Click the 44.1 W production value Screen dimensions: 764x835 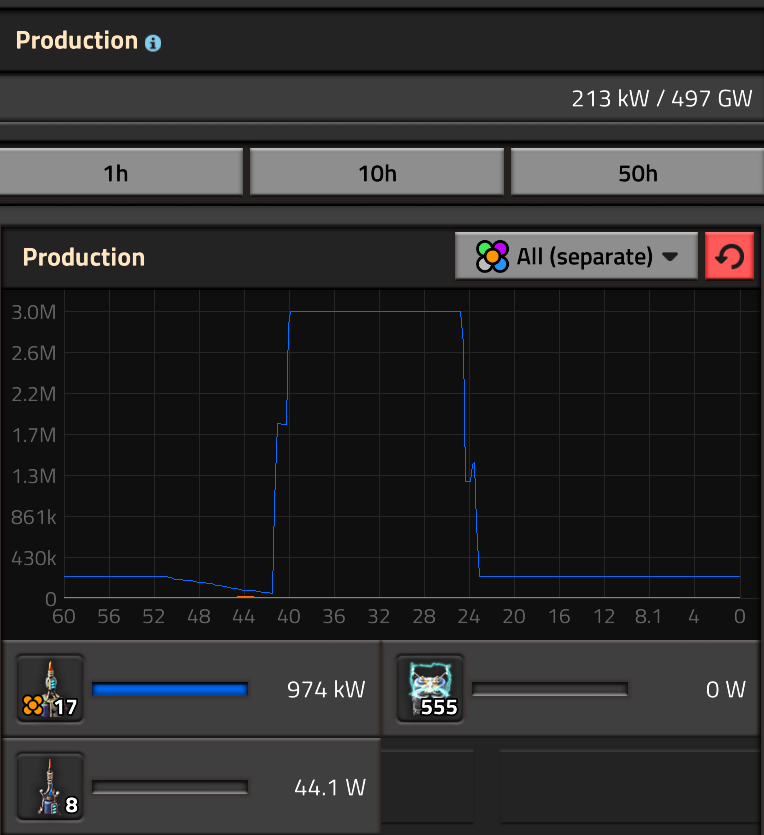coord(330,787)
